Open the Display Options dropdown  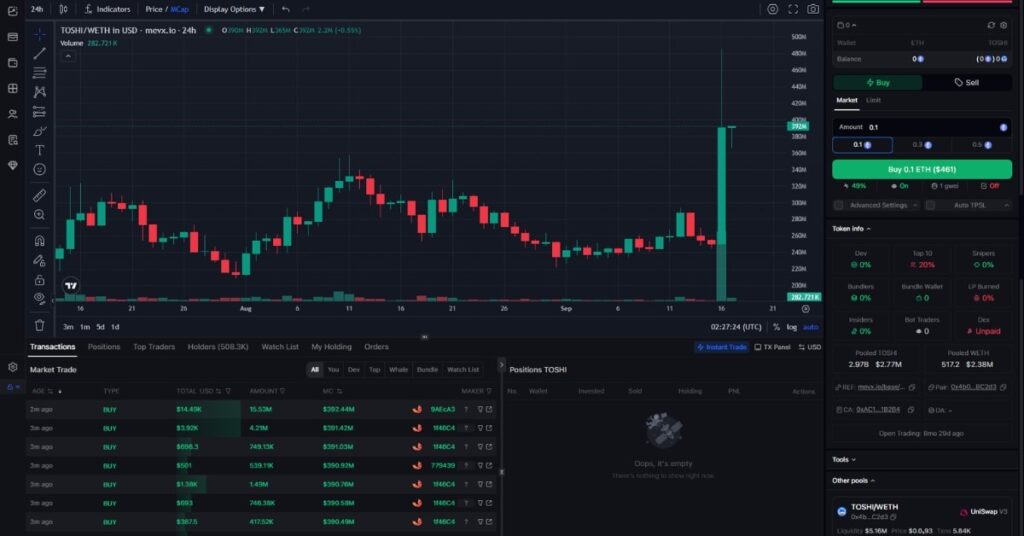234,9
